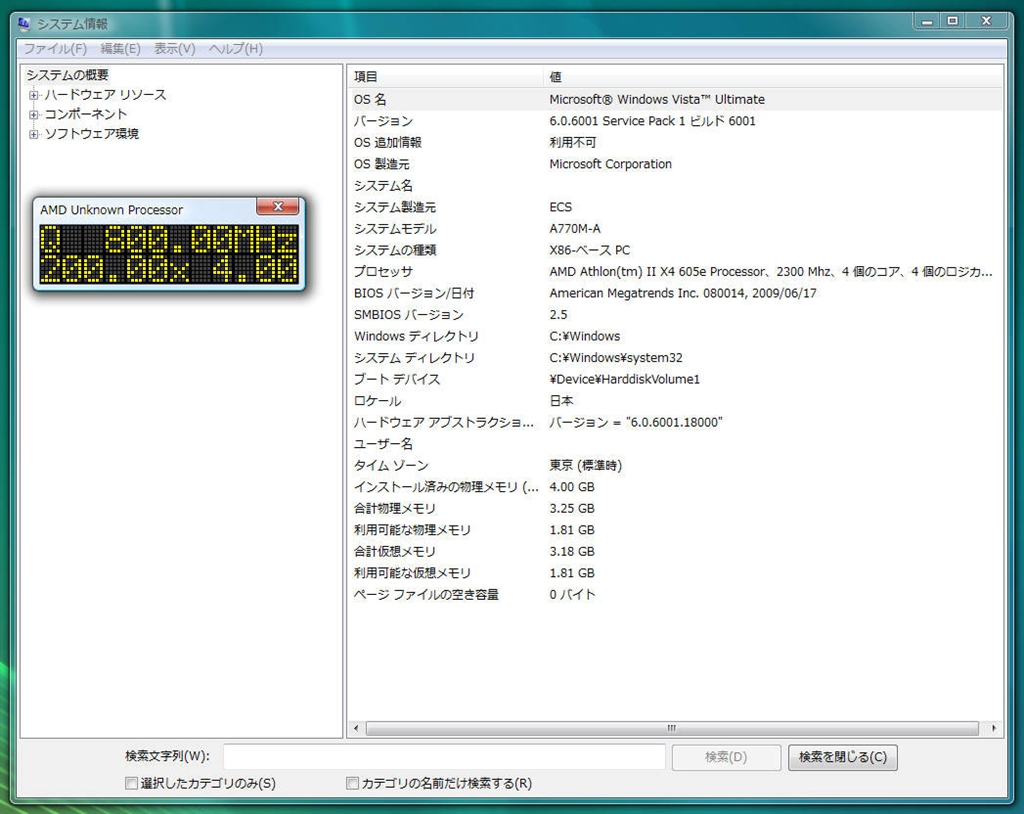The height and width of the screenshot is (814, 1024).
Task: Open the ヘルプ(H) menu
Action: 236,49
